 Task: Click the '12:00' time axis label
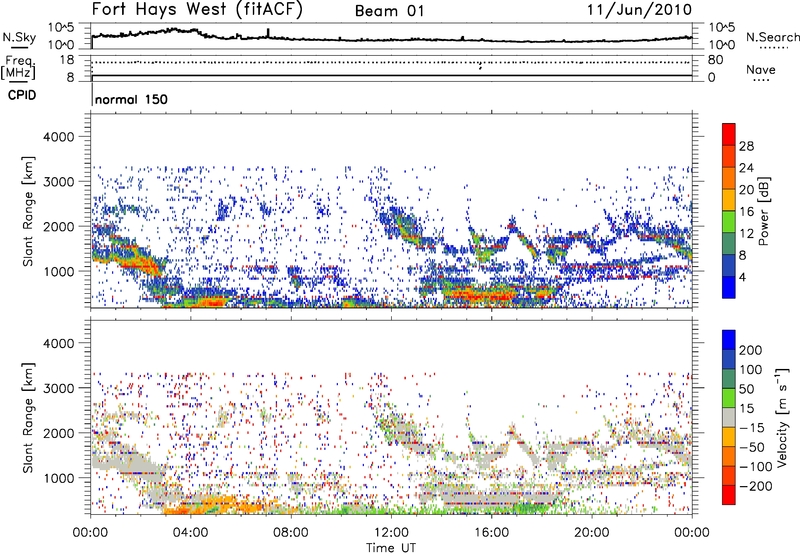(x=391, y=533)
